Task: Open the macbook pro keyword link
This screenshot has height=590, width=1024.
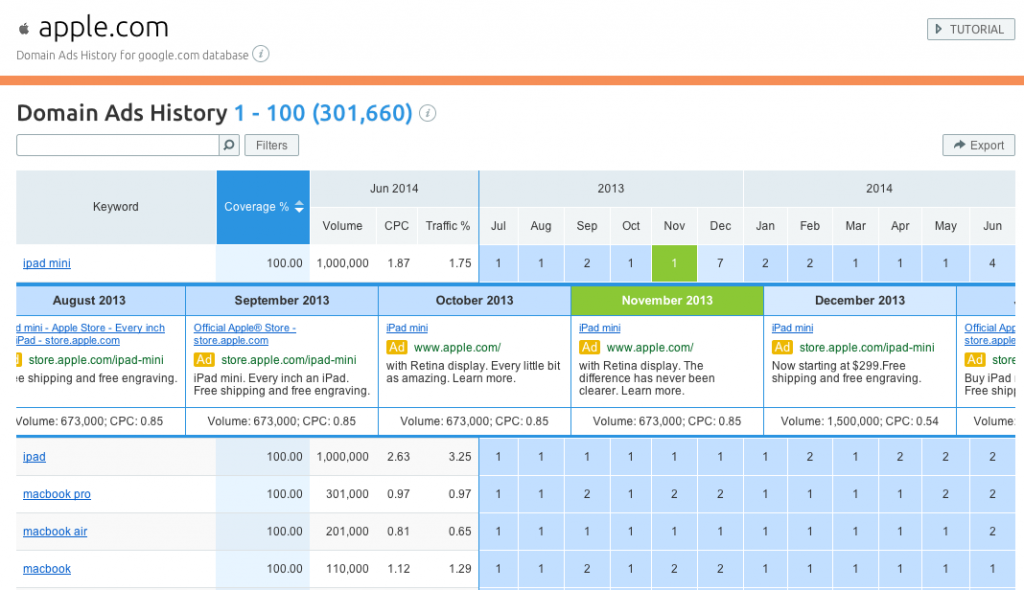Action: [x=57, y=495]
